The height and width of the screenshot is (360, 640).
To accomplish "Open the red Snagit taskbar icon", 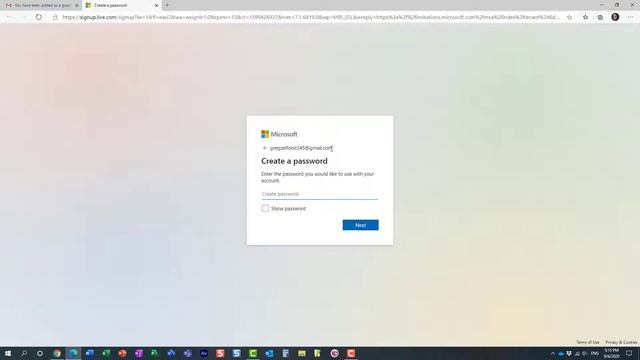I will point(220,353).
